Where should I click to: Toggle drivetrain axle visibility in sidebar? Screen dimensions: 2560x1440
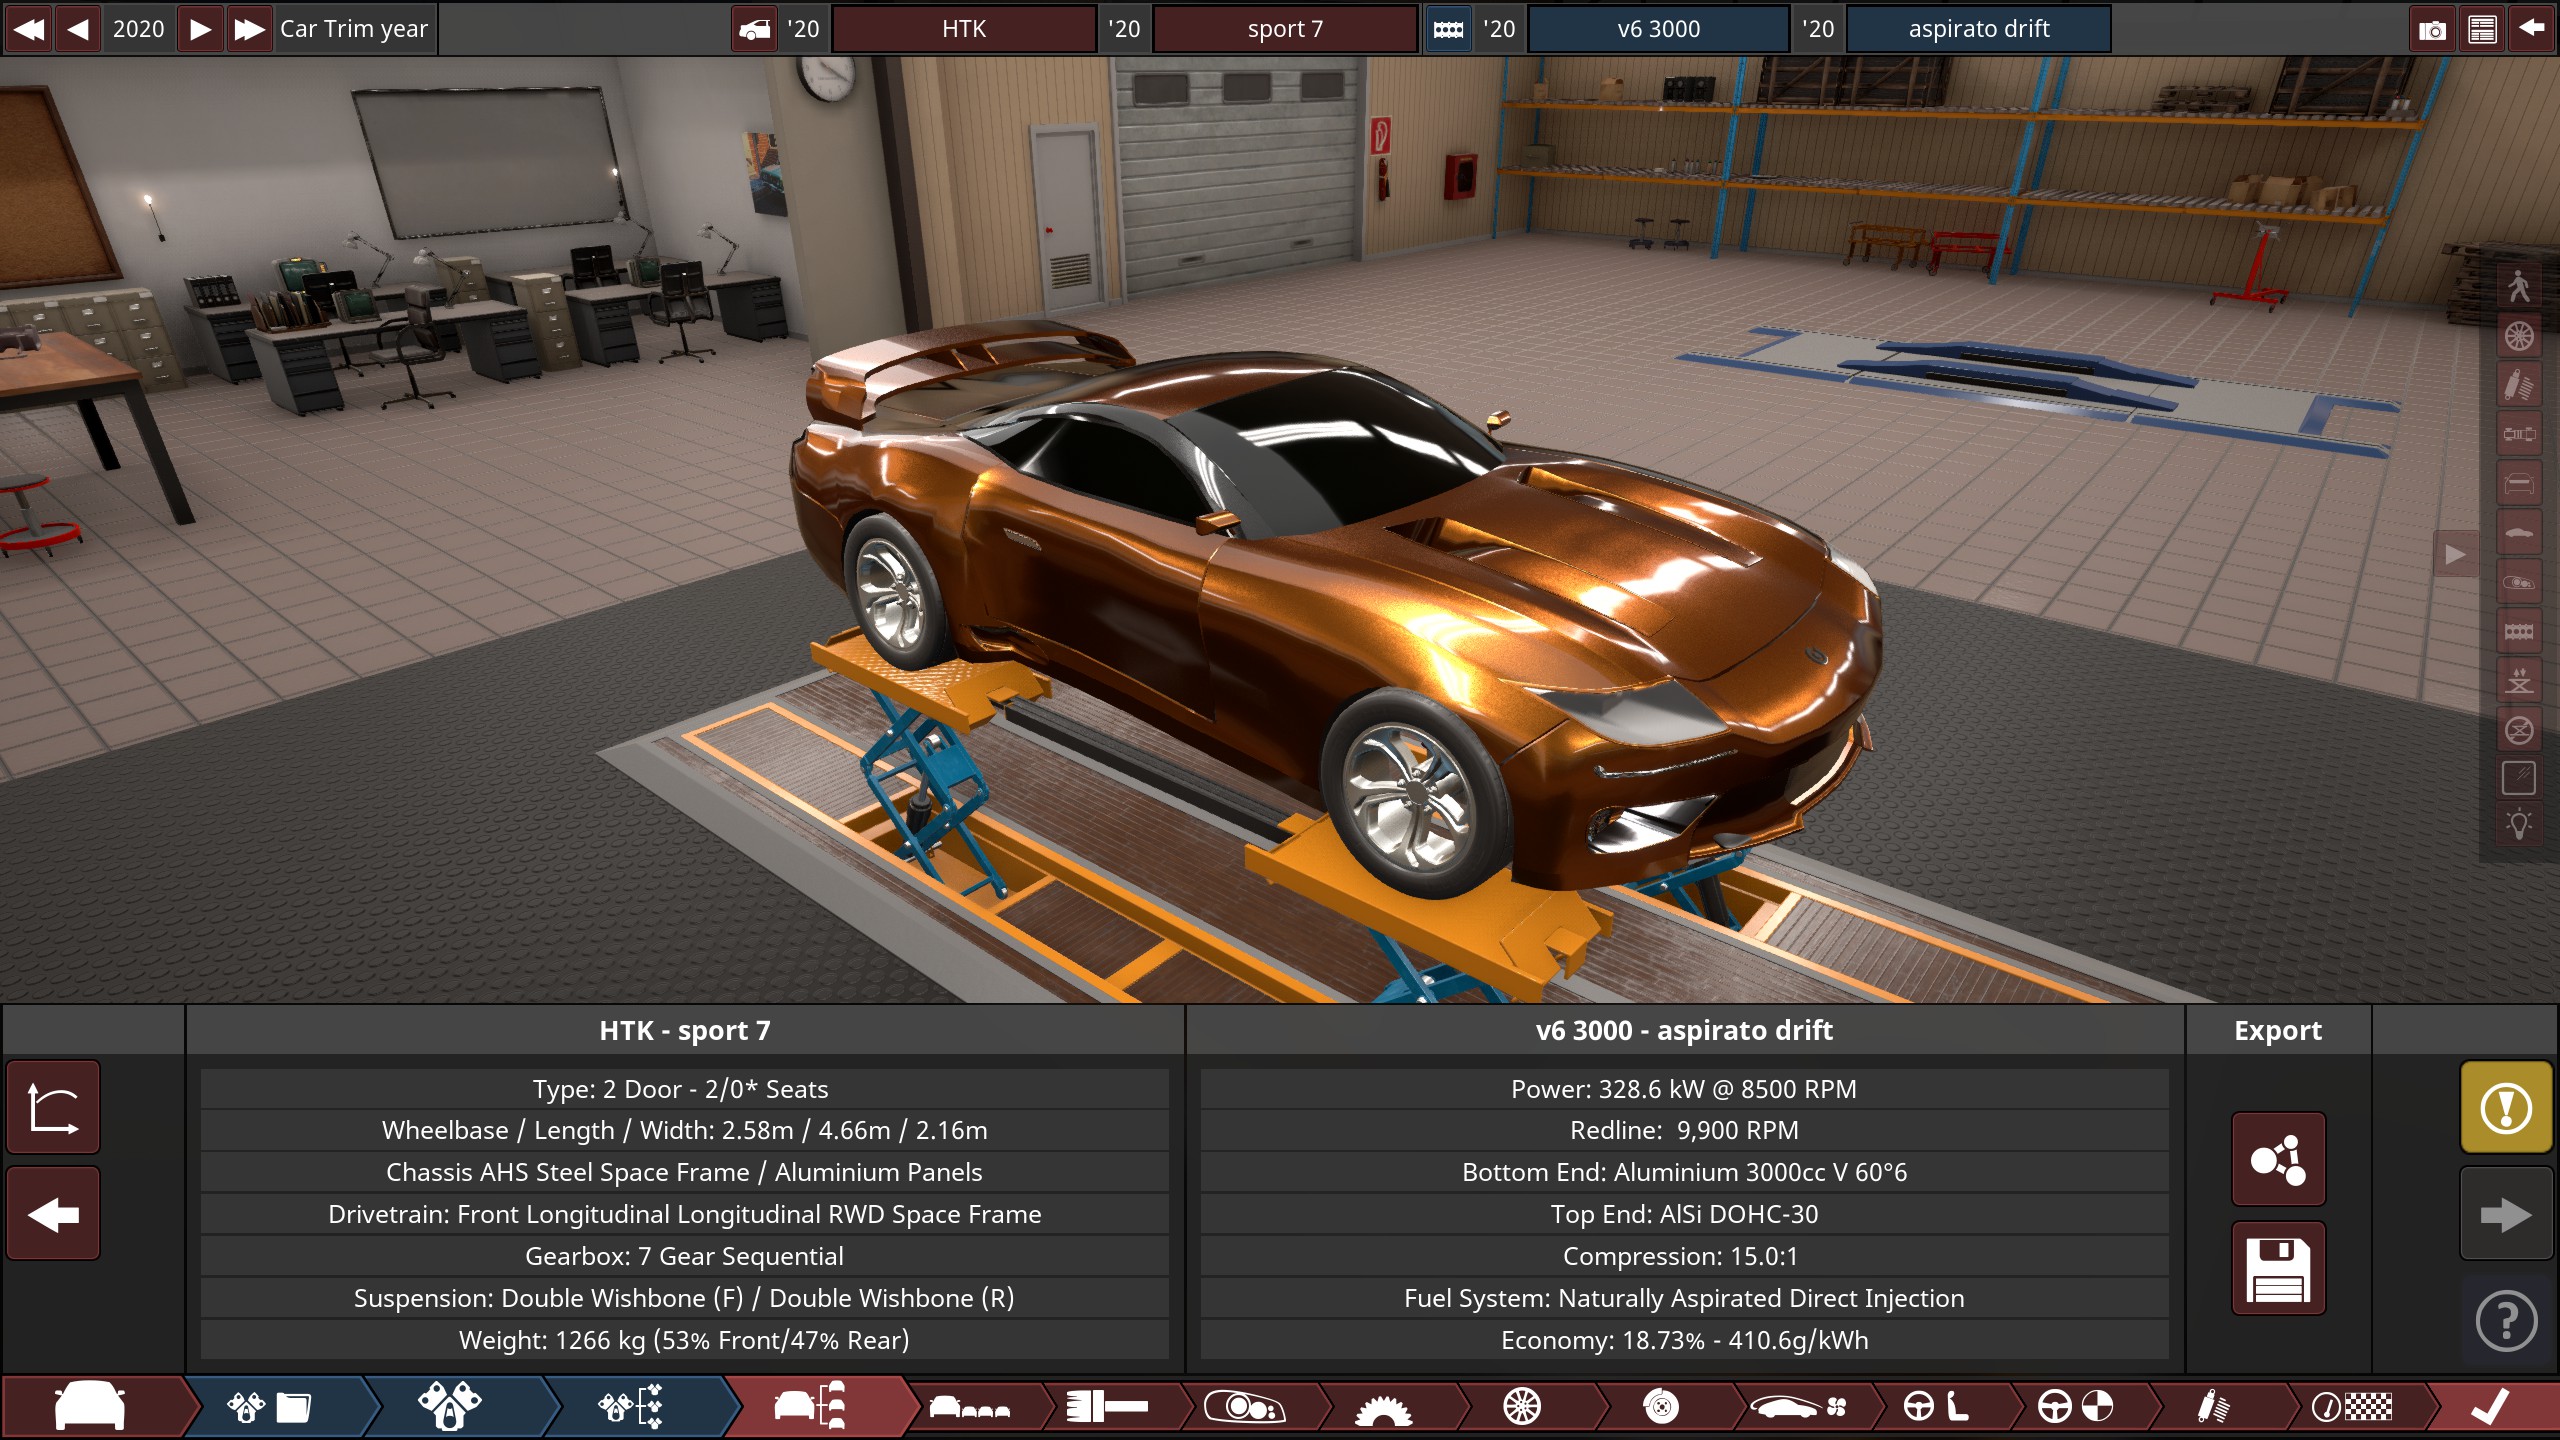click(x=2519, y=434)
